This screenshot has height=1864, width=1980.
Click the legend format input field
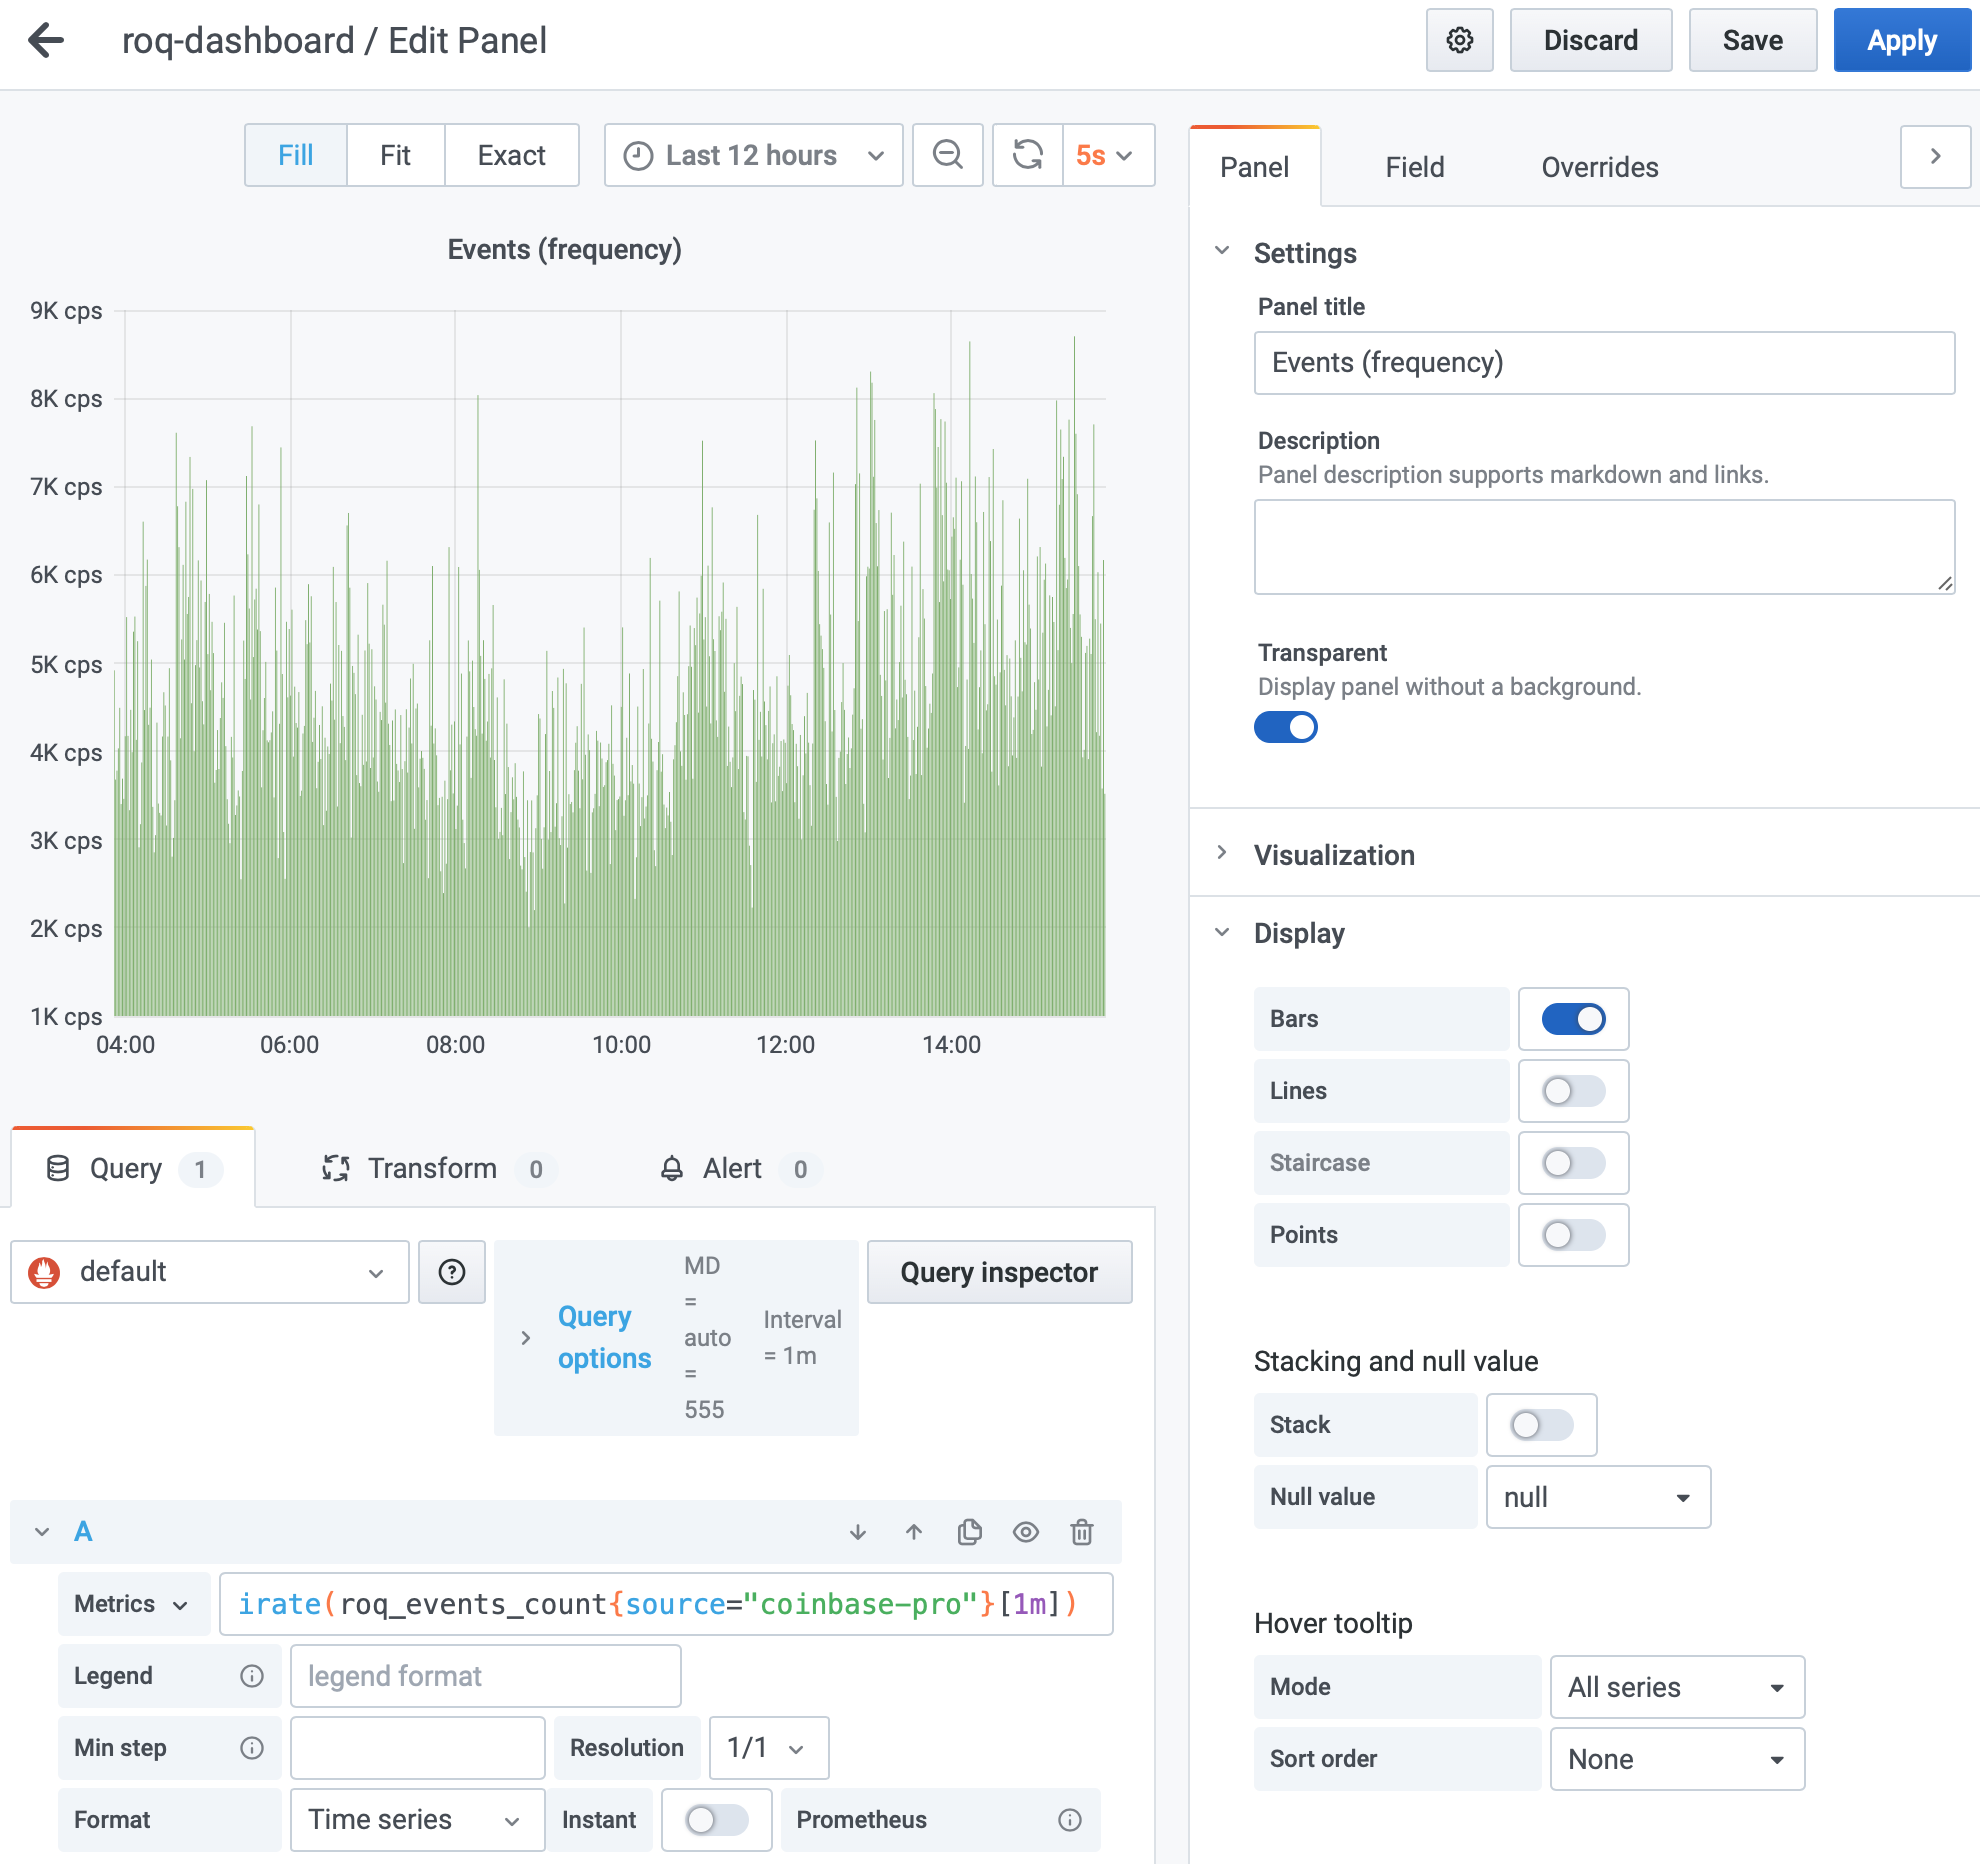tap(486, 1676)
